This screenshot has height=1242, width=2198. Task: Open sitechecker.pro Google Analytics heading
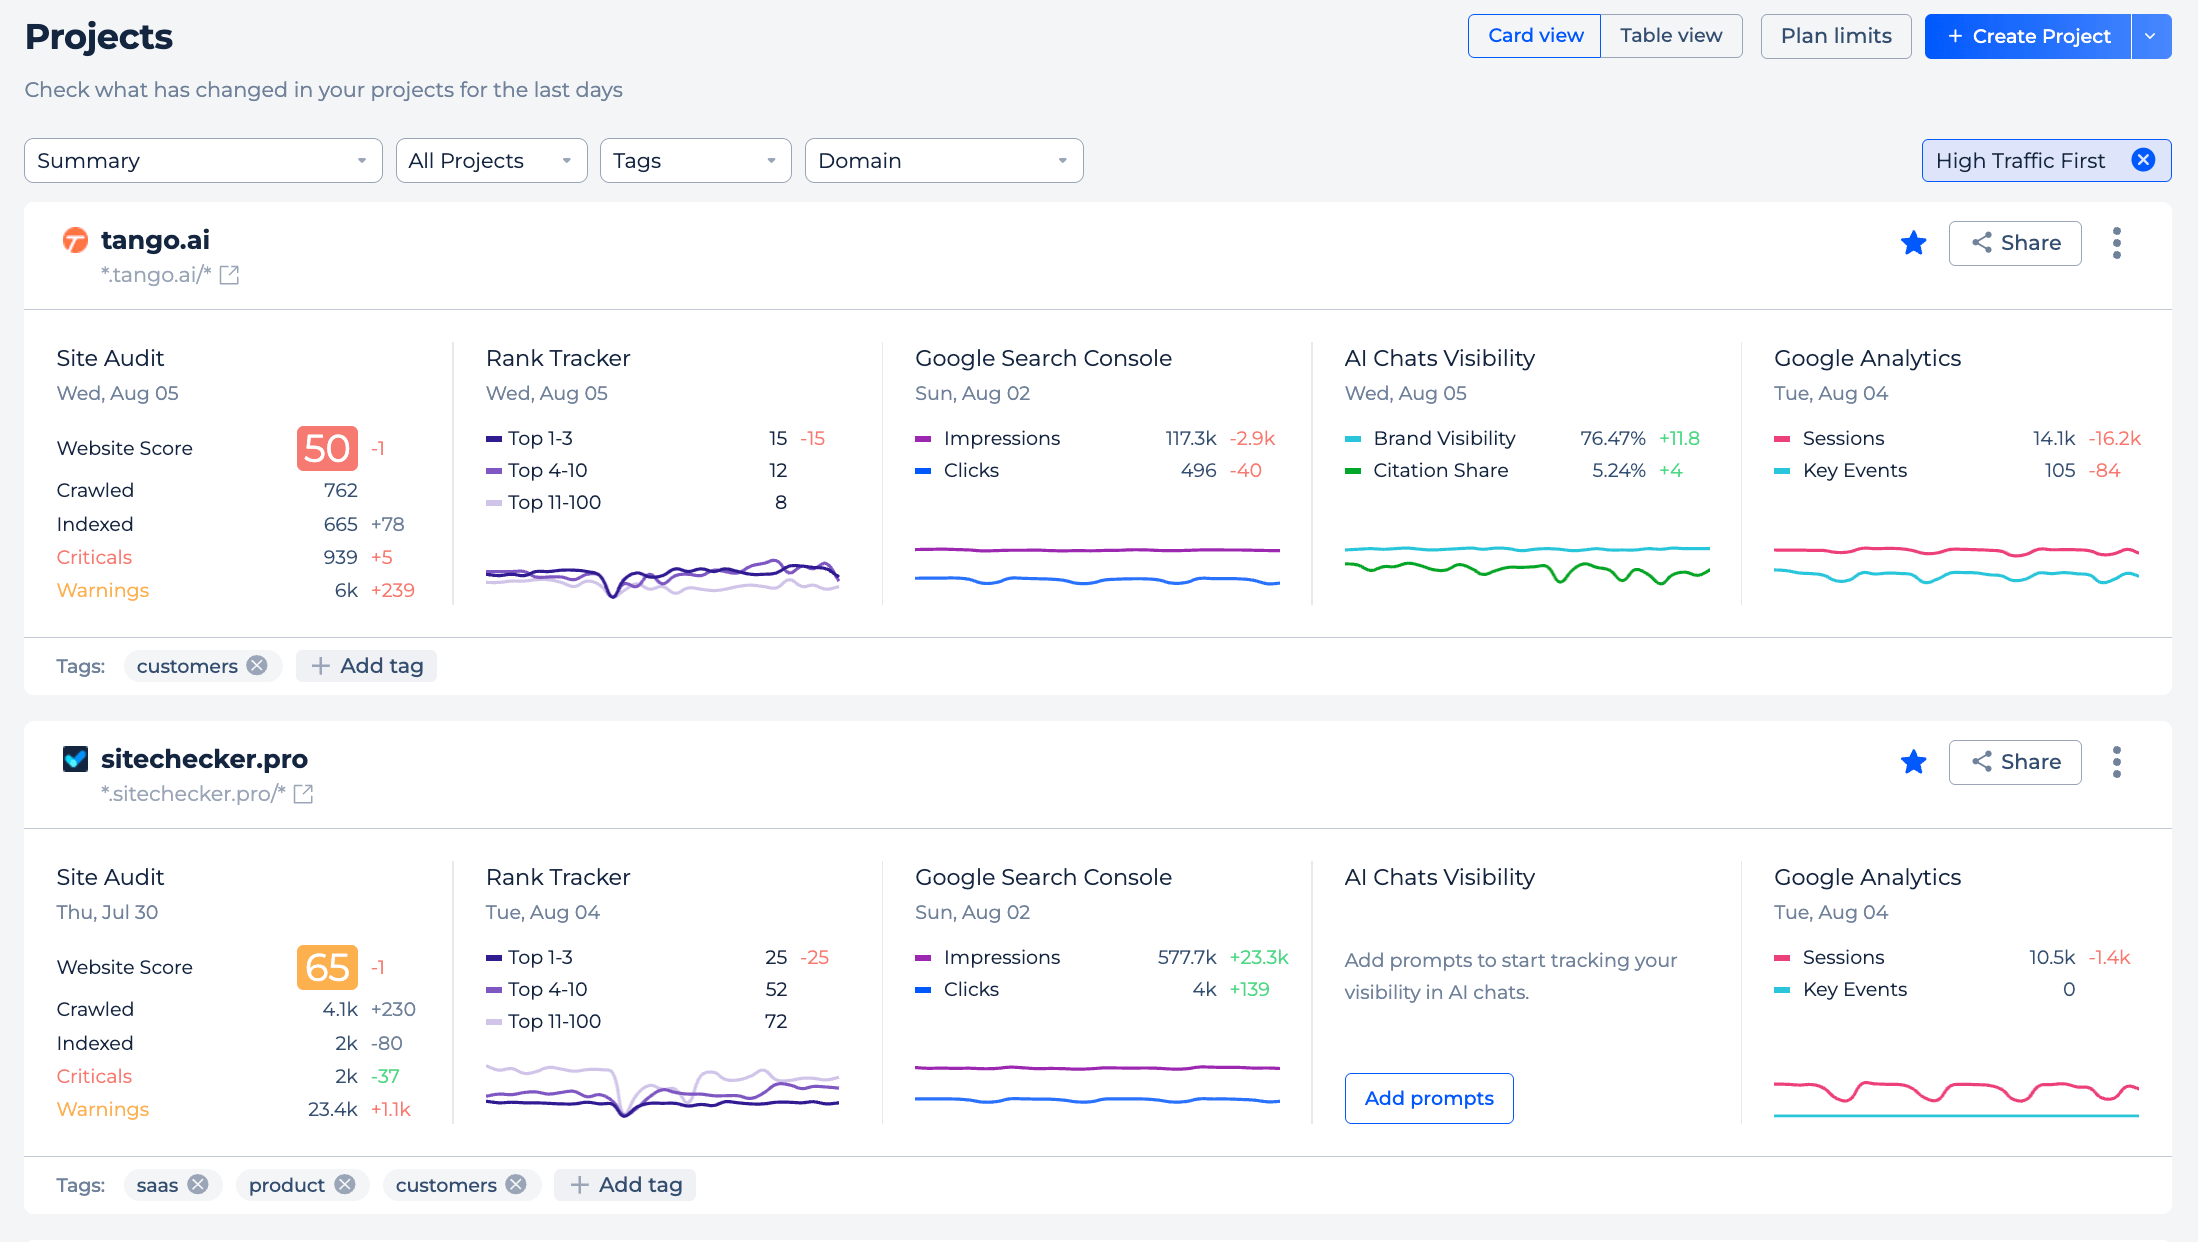(x=1867, y=877)
